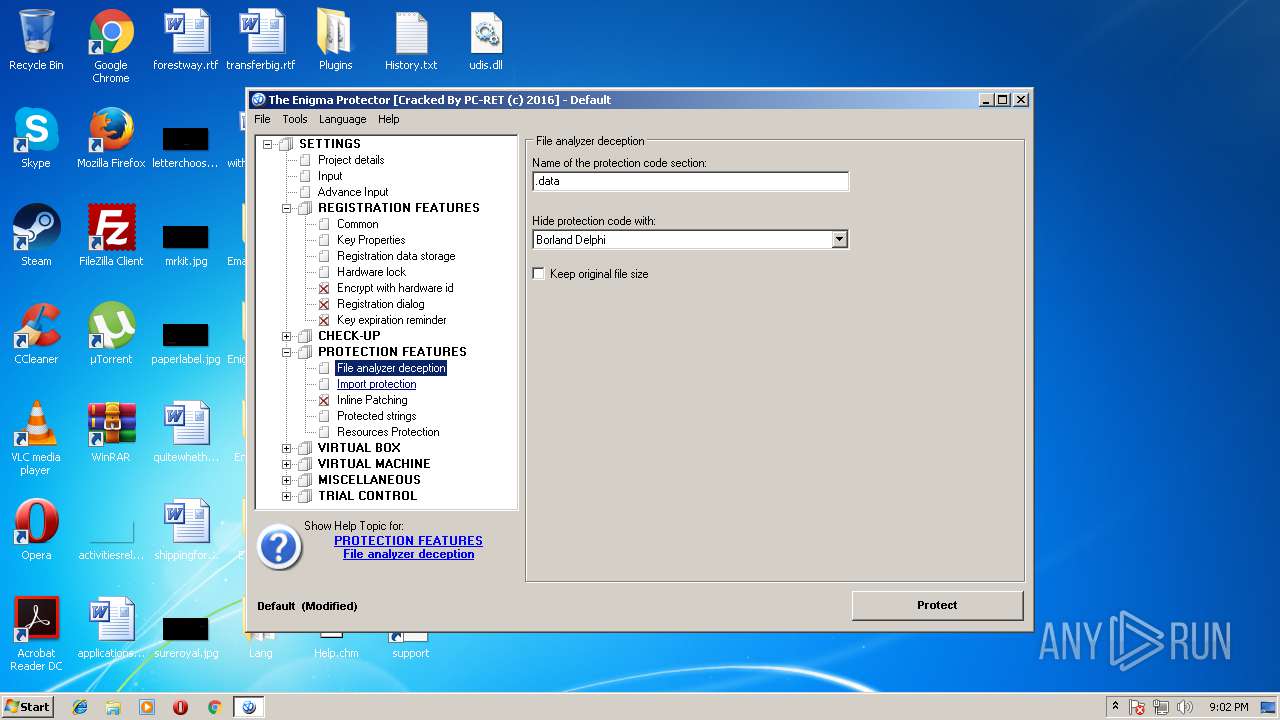Launch Skype desktop shortcut
This screenshot has height=720, width=1280.
pyautogui.click(x=36, y=138)
